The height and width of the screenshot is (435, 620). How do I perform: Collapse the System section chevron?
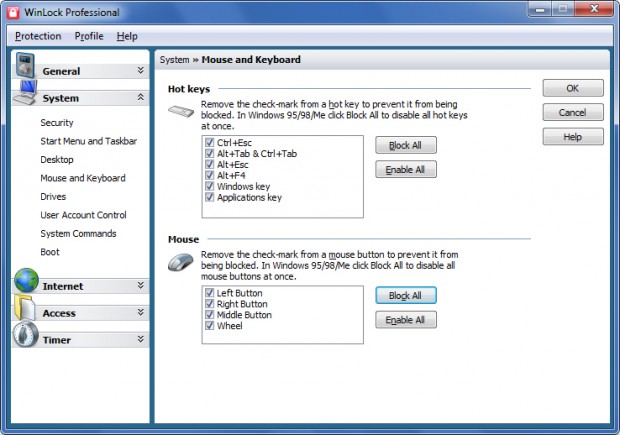pyautogui.click(x=140, y=97)
